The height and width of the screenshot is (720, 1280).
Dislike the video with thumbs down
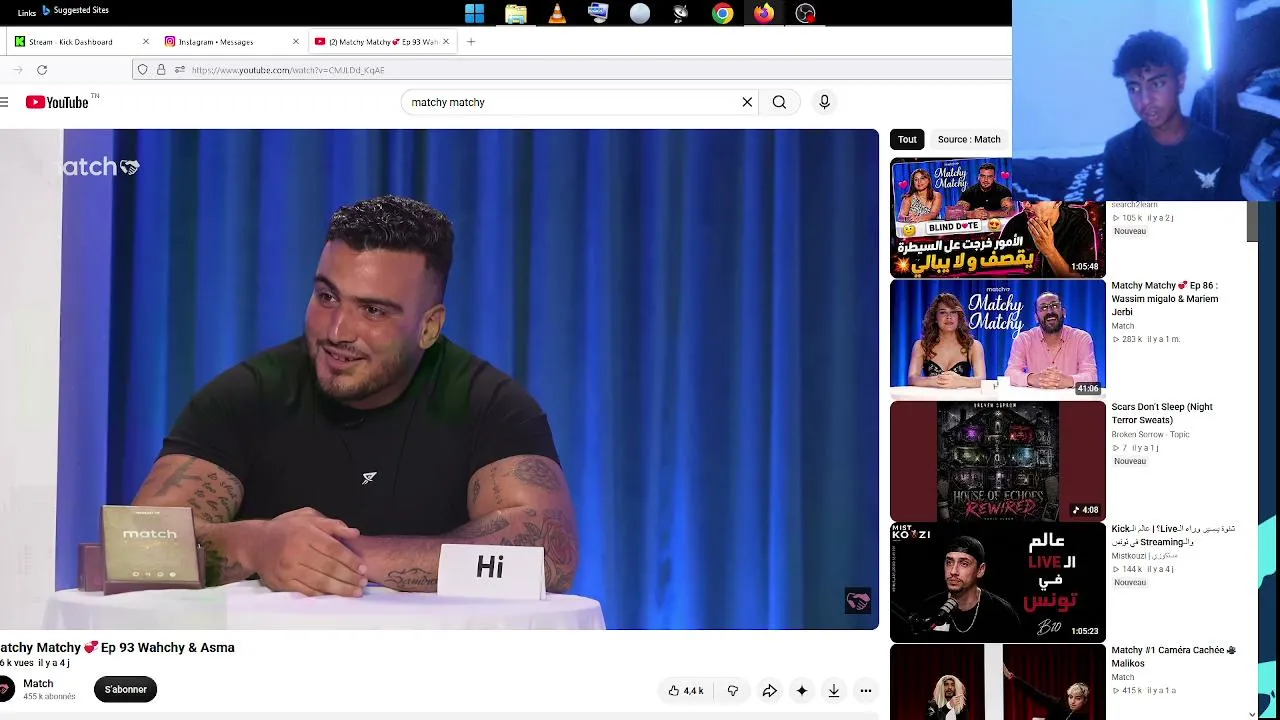(x=733, y=690)
